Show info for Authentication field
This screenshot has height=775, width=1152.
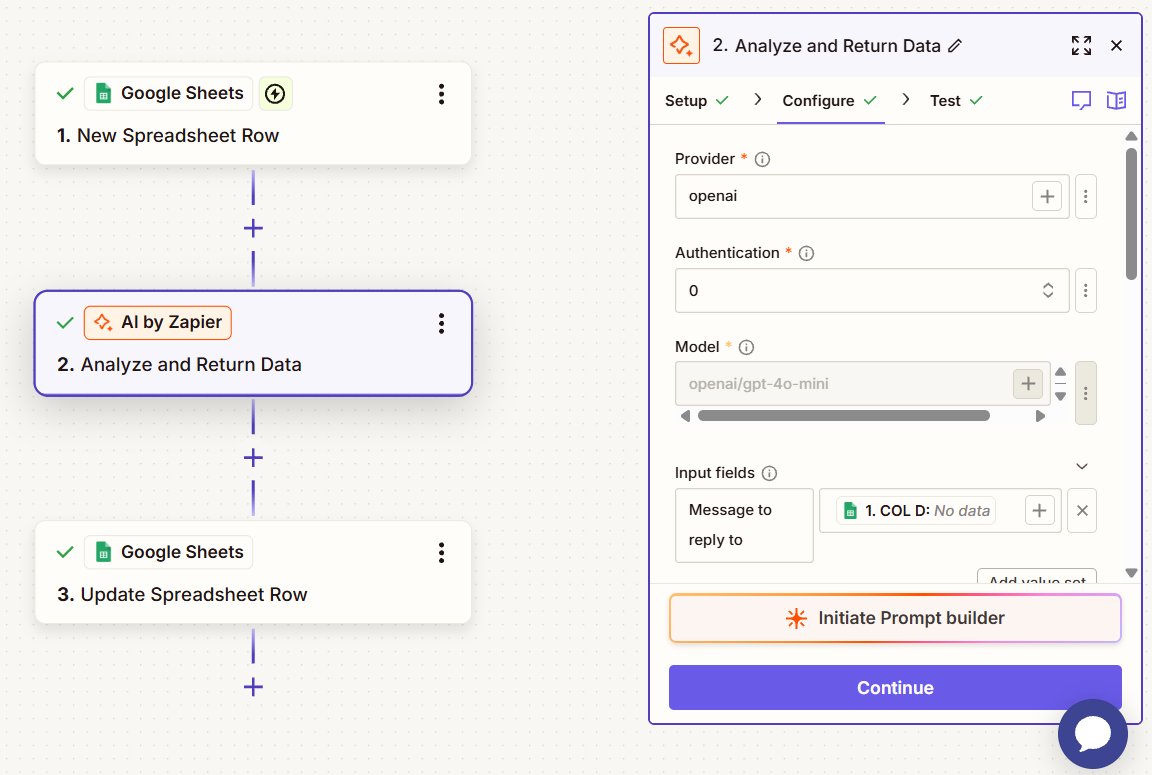pos(807,253)
